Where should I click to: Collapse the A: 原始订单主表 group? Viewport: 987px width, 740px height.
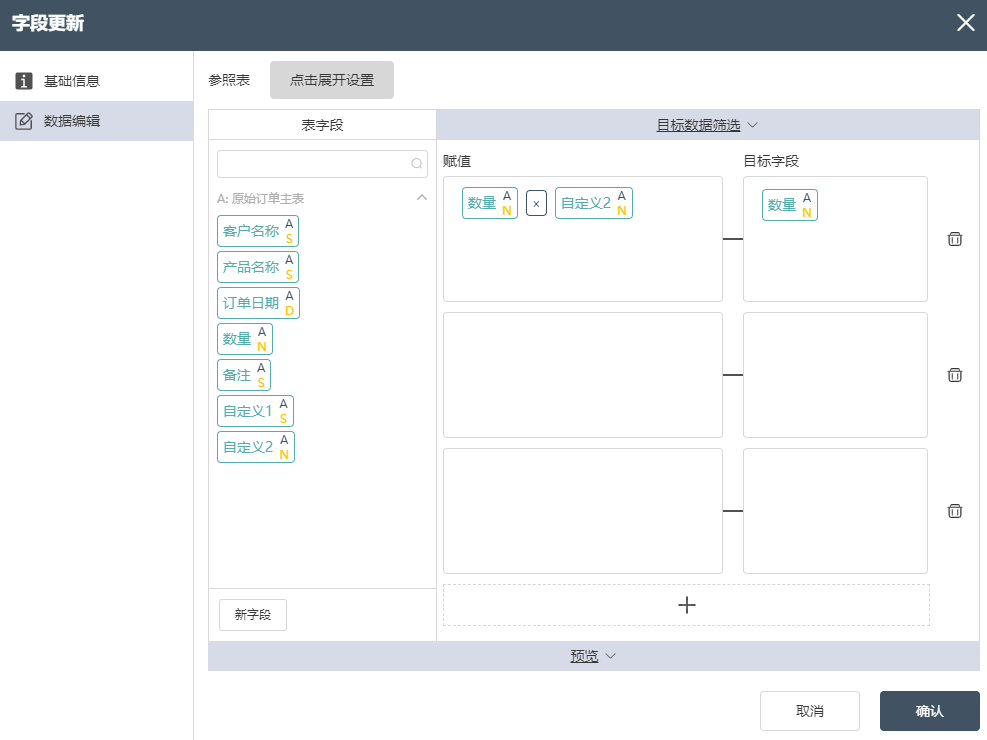tap(422, 198)
